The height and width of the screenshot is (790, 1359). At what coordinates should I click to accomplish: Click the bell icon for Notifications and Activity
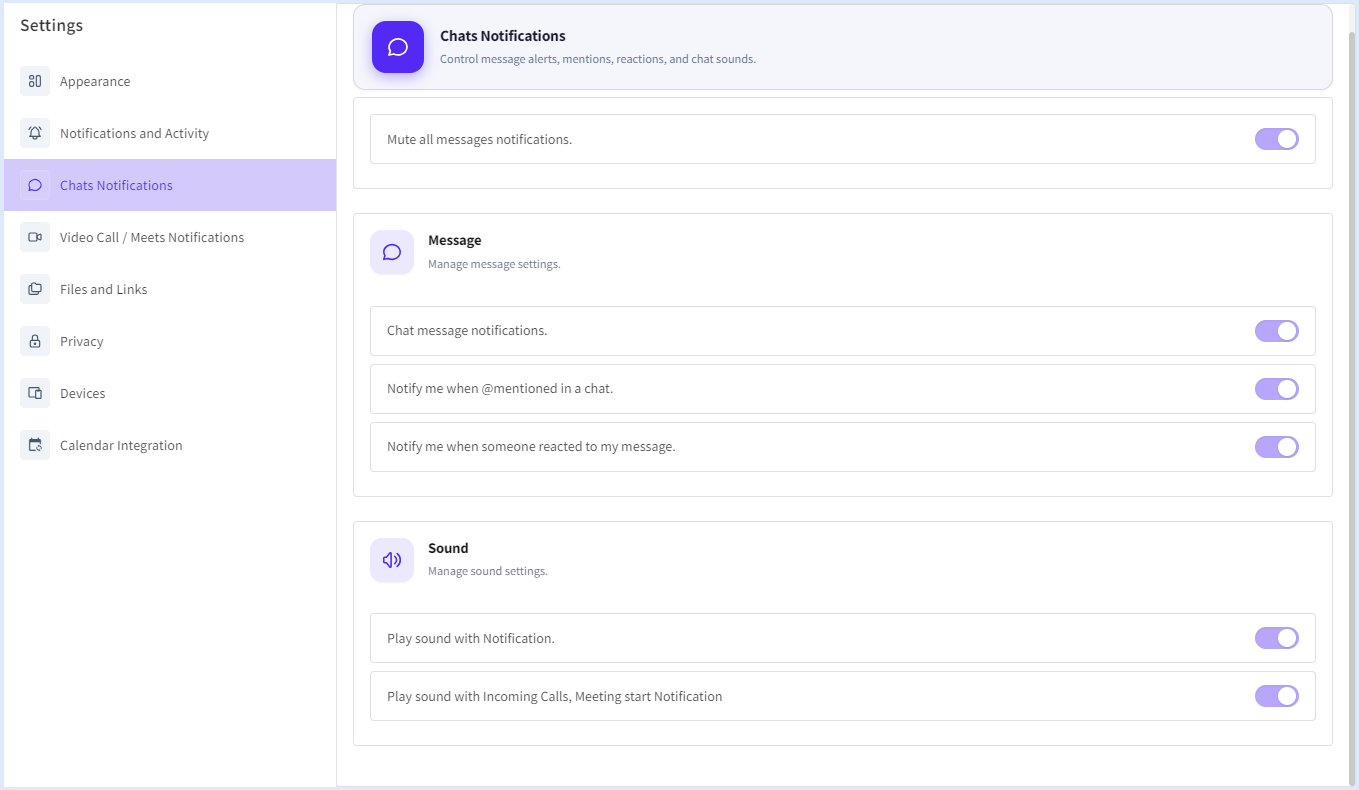(x=35, y=133)
